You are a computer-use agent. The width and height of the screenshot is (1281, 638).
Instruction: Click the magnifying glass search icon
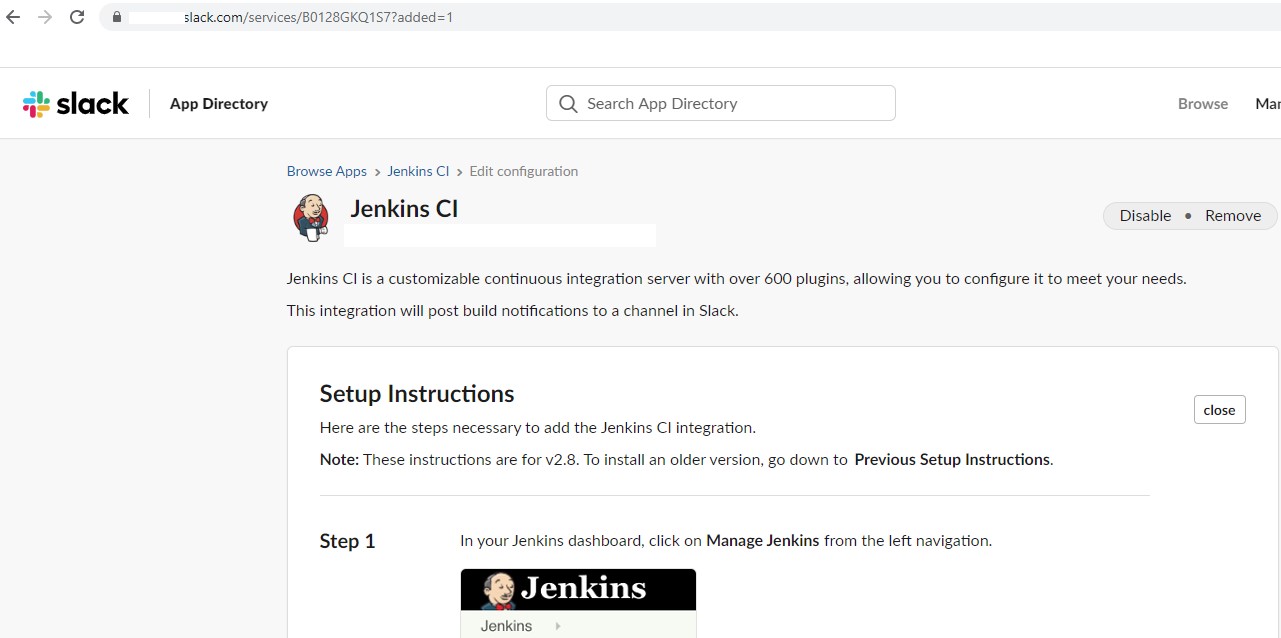(567, 103)
